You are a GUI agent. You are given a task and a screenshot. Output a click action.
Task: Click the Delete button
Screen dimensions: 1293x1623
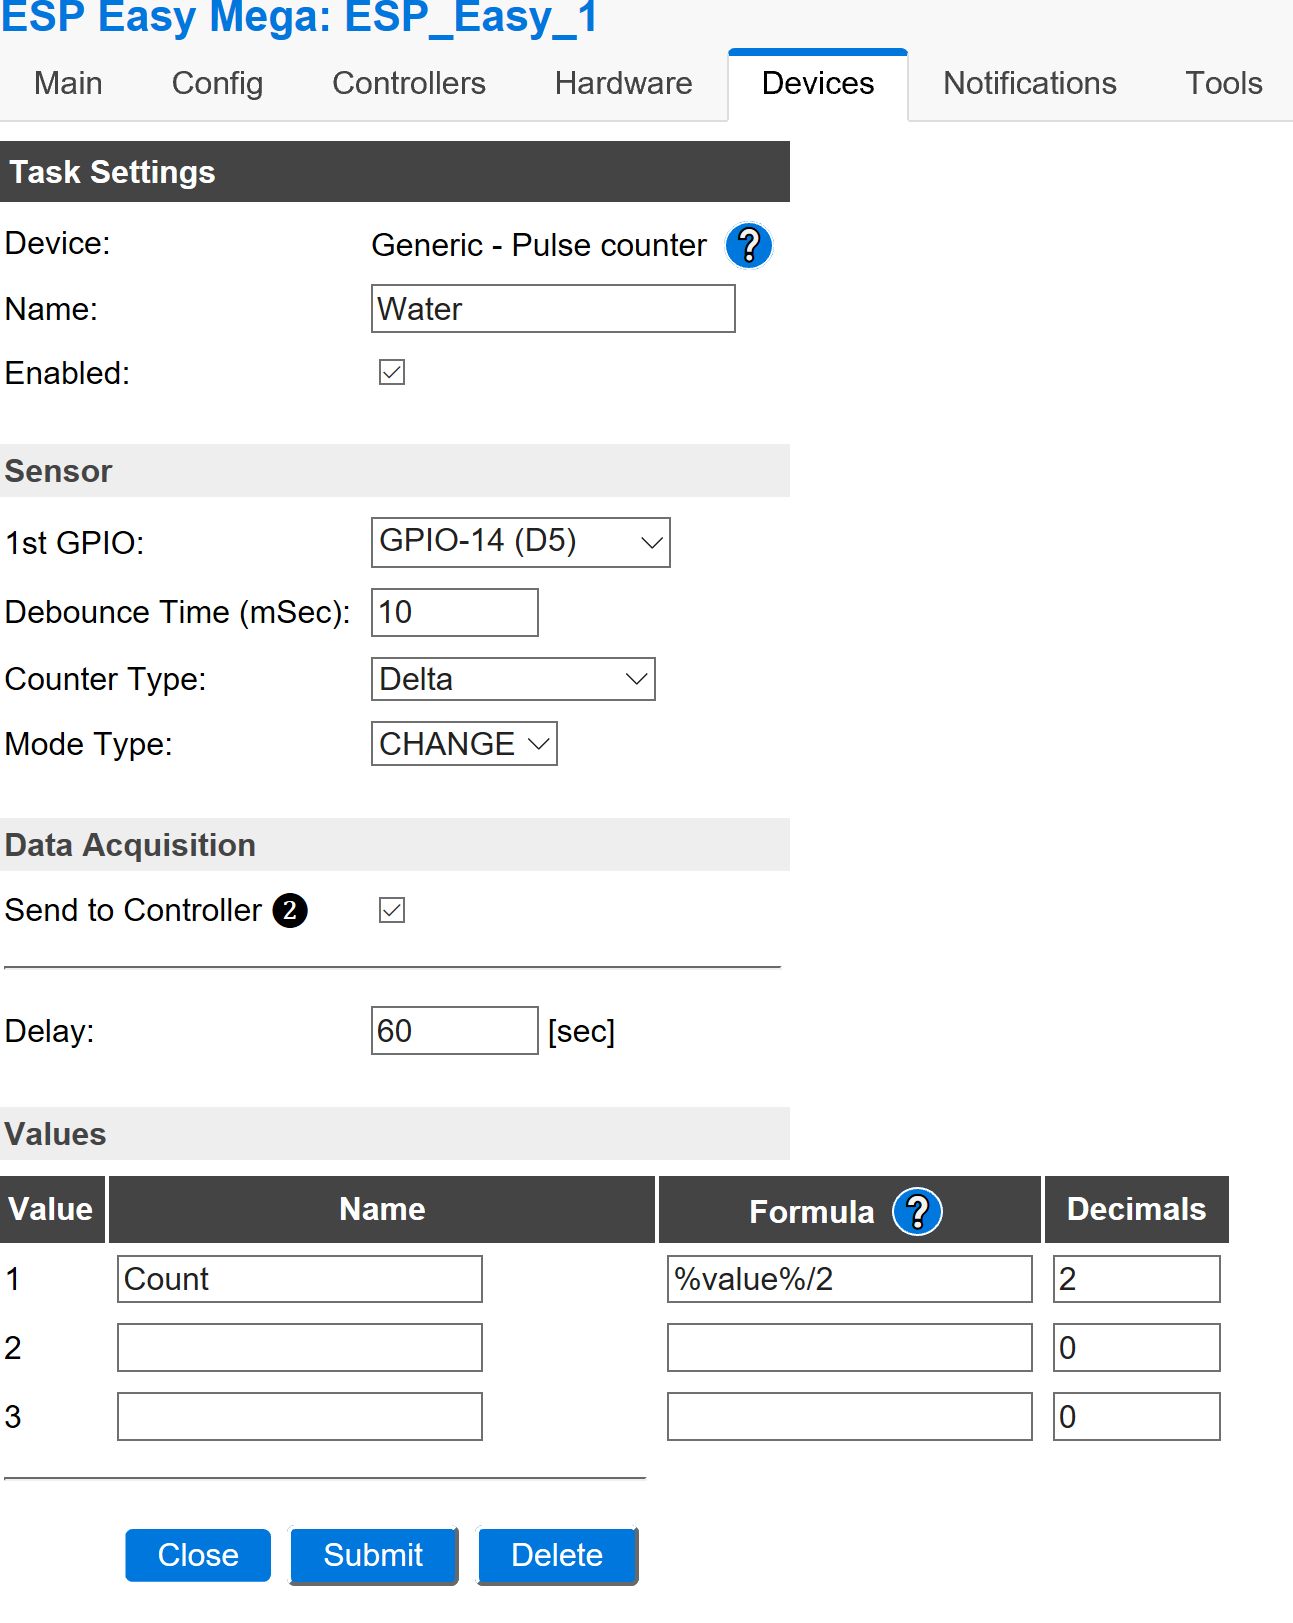pos(557,1555)
